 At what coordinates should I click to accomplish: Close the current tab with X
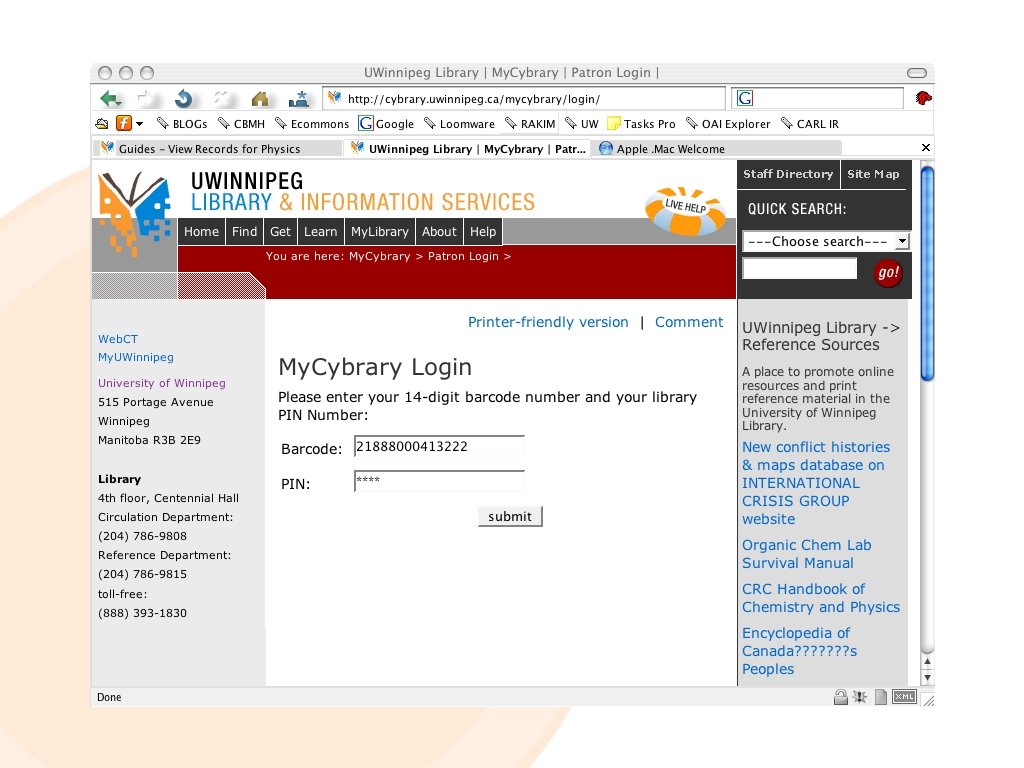point(925,148)
